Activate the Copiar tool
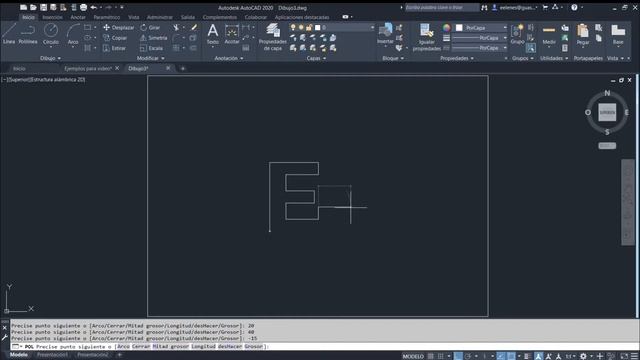 point(115,38)
